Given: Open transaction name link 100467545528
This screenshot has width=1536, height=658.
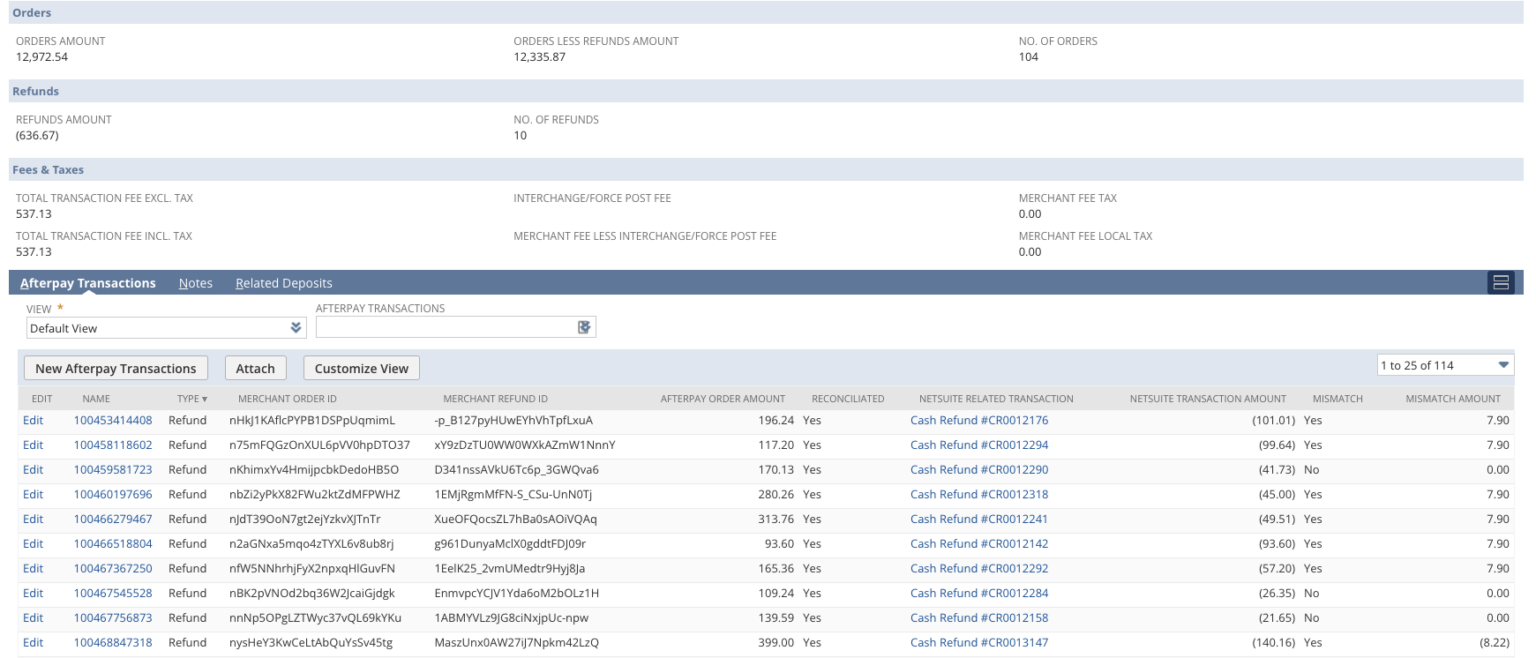Looking at the screenshot, I should (x=113, y=593).
